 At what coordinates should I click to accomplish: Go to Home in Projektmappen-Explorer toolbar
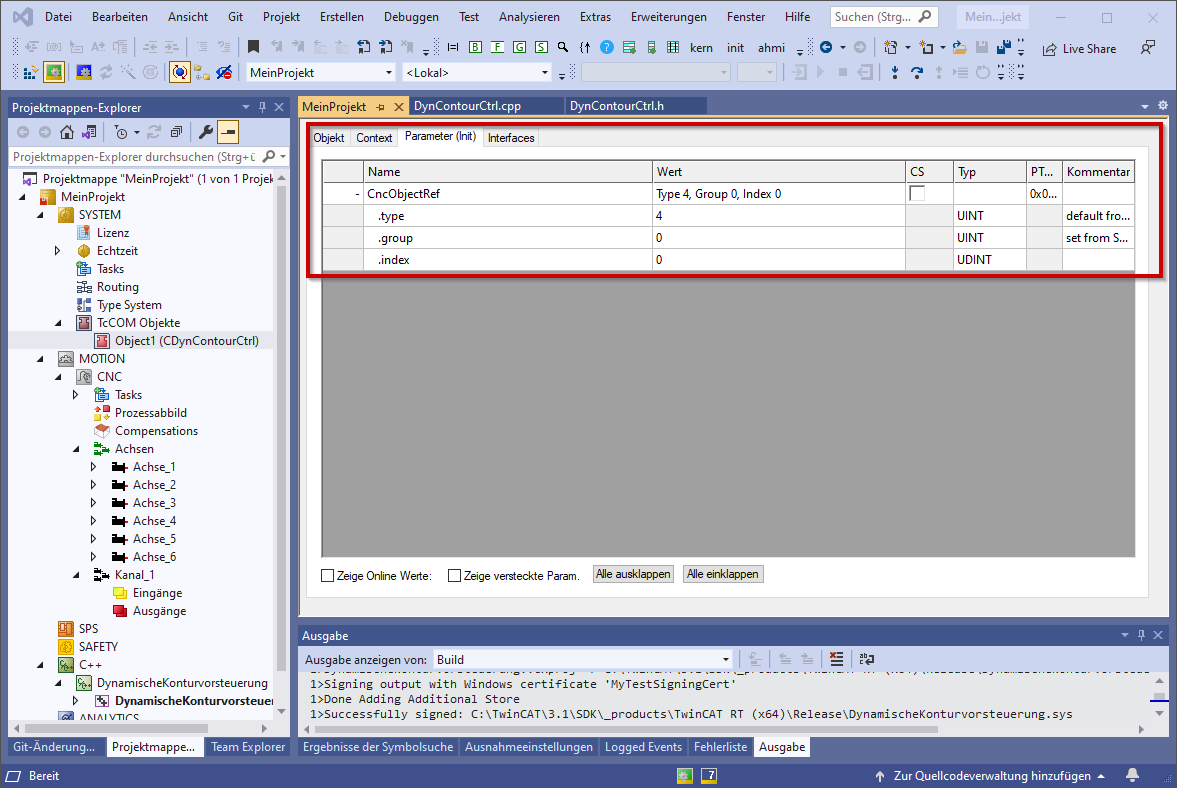point(67,132)
